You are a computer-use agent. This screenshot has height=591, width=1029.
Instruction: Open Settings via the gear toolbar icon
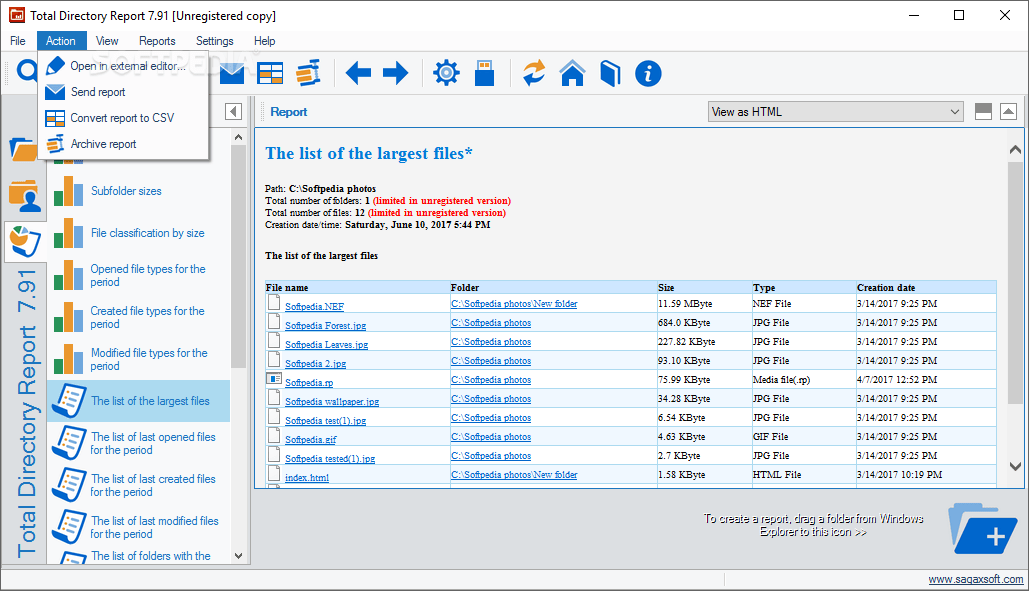[x=446, y=72]
